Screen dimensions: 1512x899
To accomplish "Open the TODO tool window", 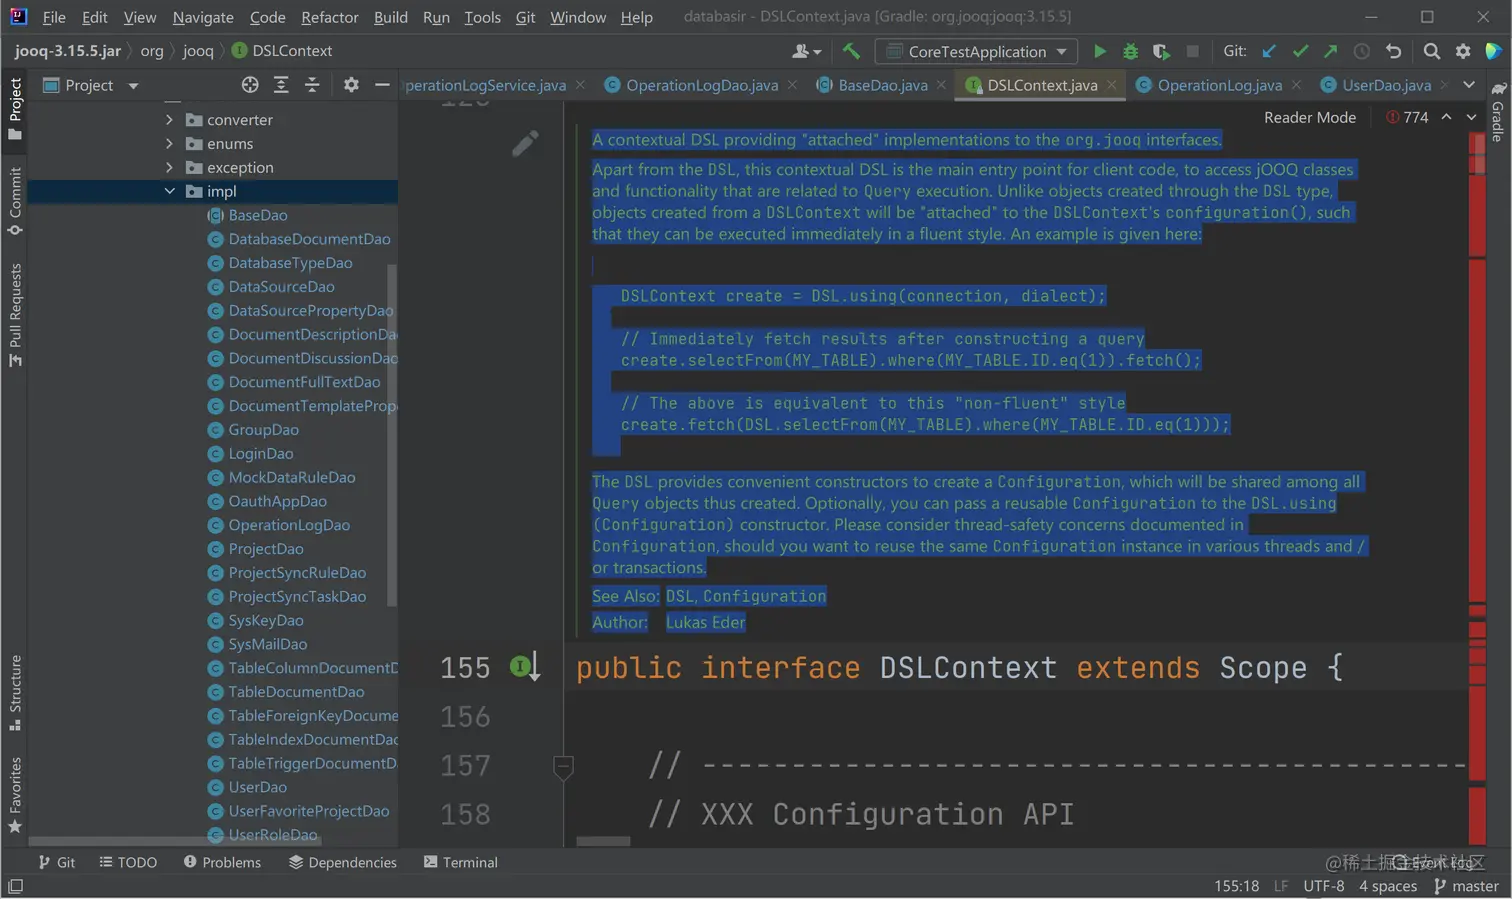I will pyautogui.click(x=128, y=862).
